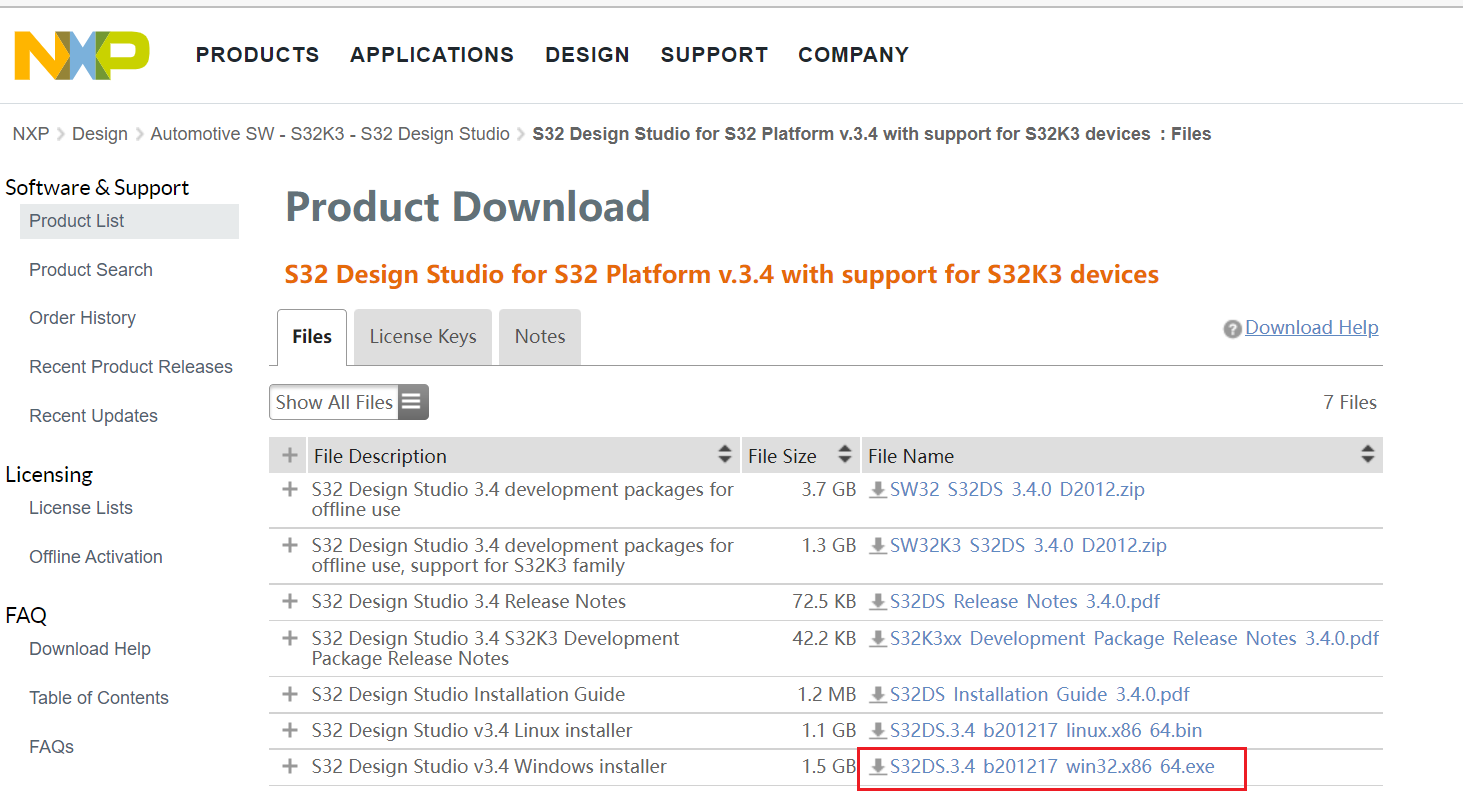Download S32DS Installation Guide 3.4.0.pdf
The image size is (1463, 799).
click(x=1040, y=694)
